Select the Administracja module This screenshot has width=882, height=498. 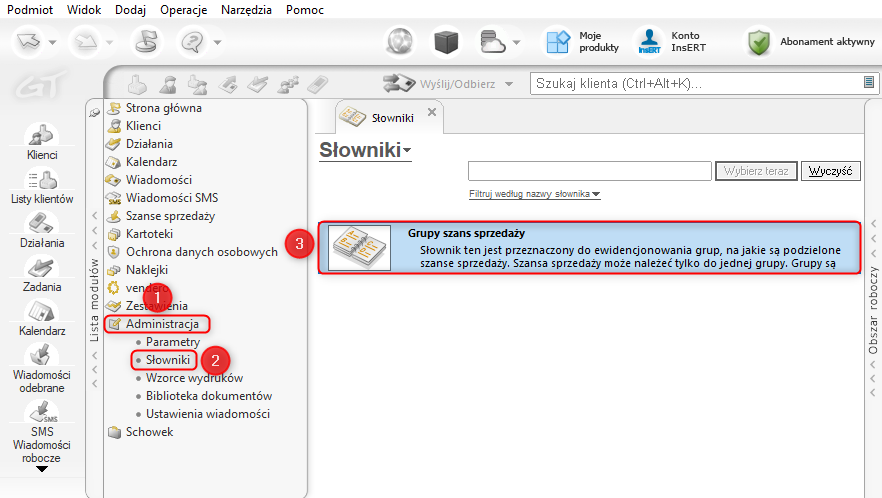point(157,324)
